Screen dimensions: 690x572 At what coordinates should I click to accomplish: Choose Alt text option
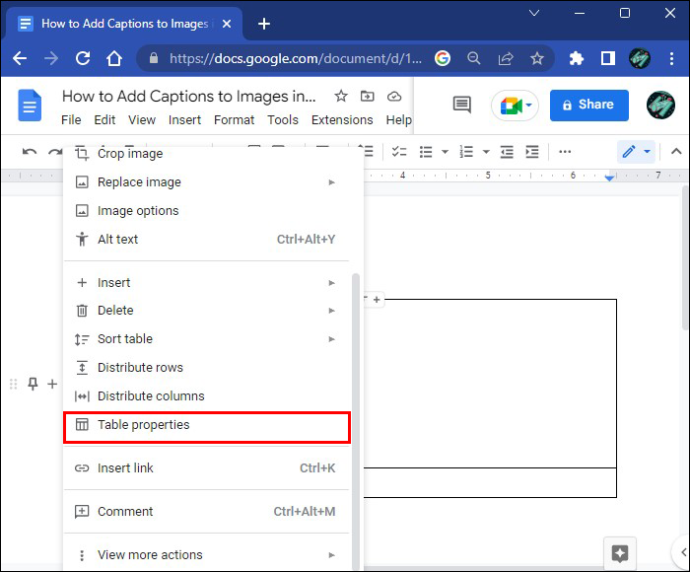click(x=206, y=239)
